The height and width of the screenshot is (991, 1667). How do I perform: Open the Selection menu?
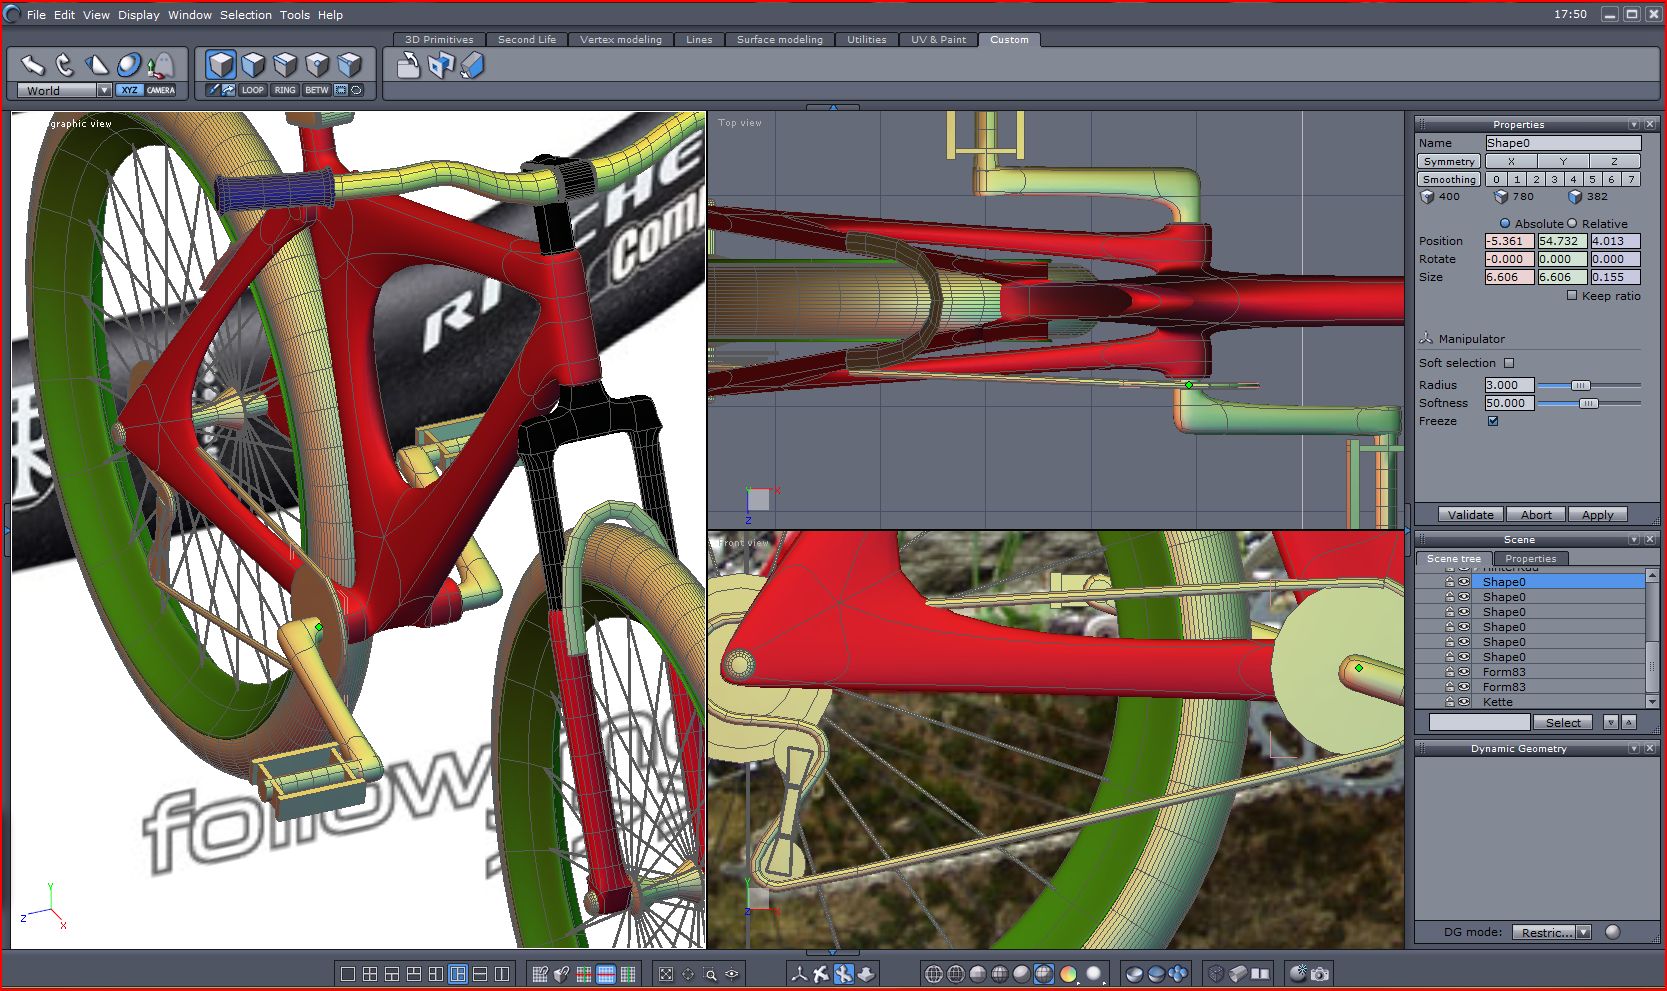point(246,15)
